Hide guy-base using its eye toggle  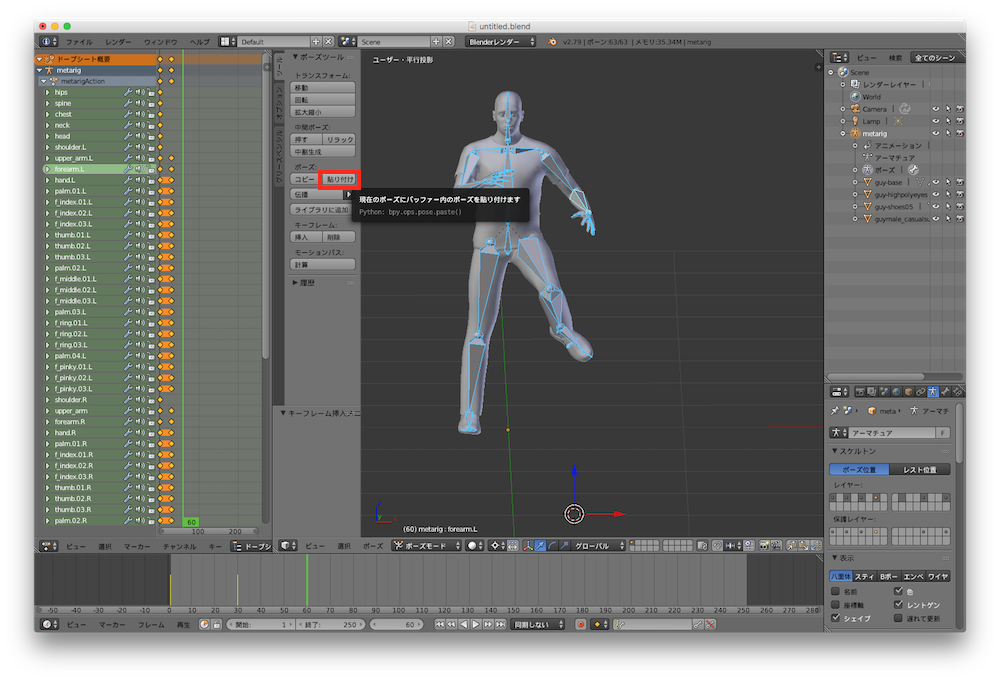point(936,181)
